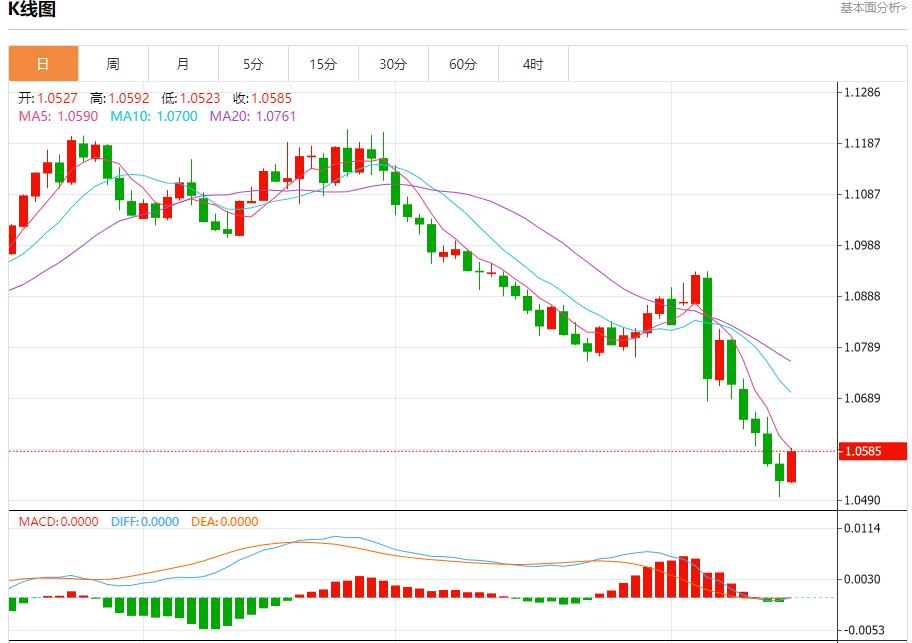Select the MACD indicator label
The height and width of the screenshot is (643, 912).
tap(58, 521)
